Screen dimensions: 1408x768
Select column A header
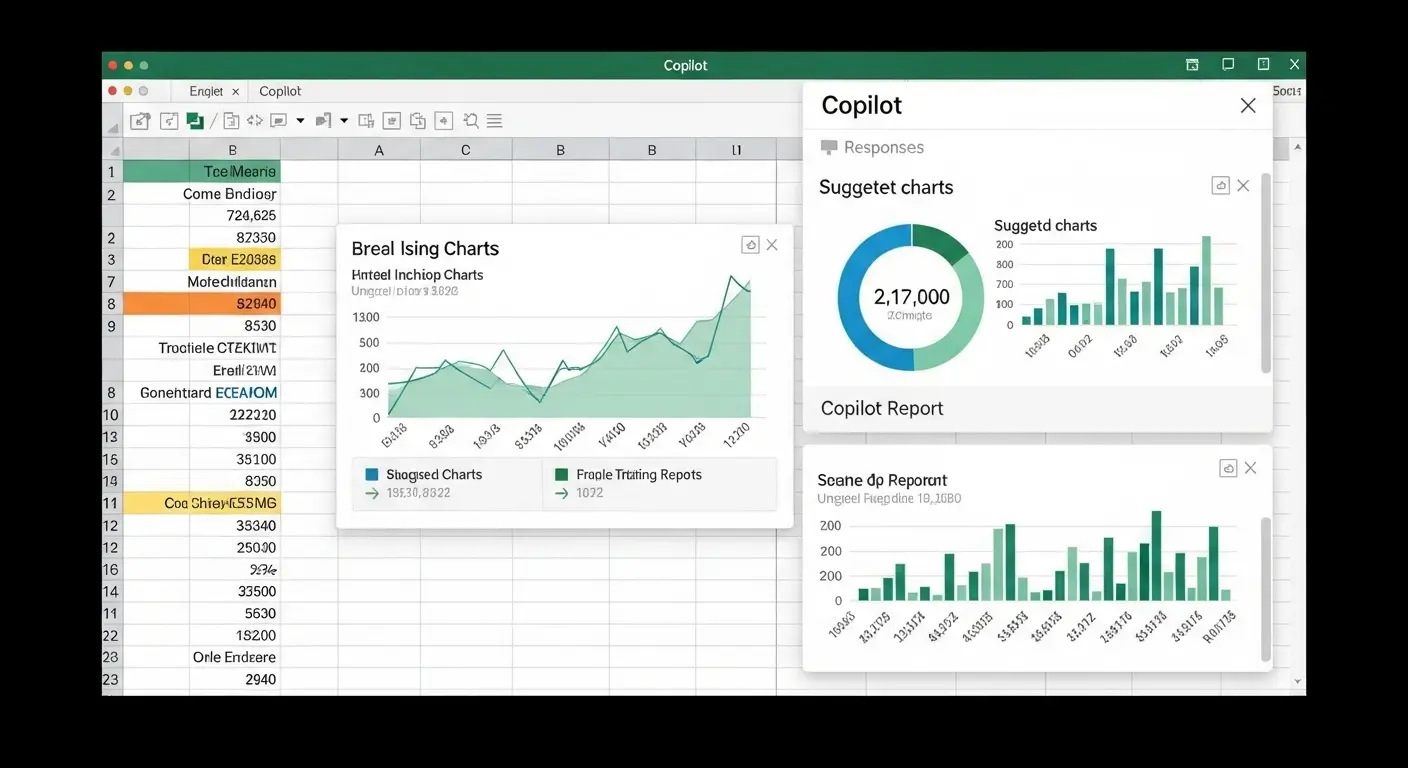pyautogui.click(x=379, y=150)
